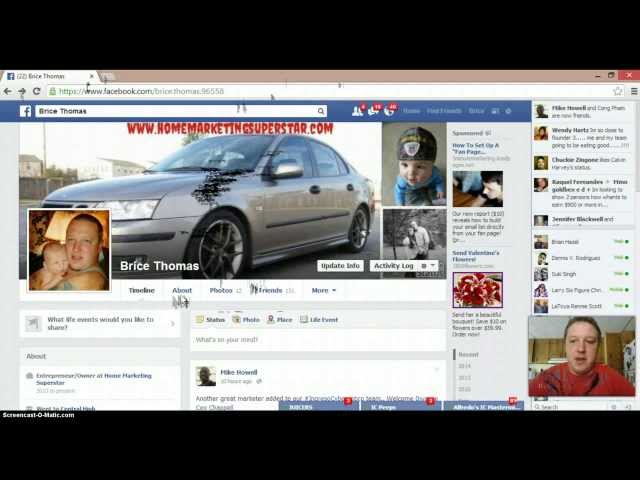Image resolution: width=640 pixels, height=480 pixels.
Task: Click Home link in blue bar
Action: pyautogui.click(x=411, y=111)
